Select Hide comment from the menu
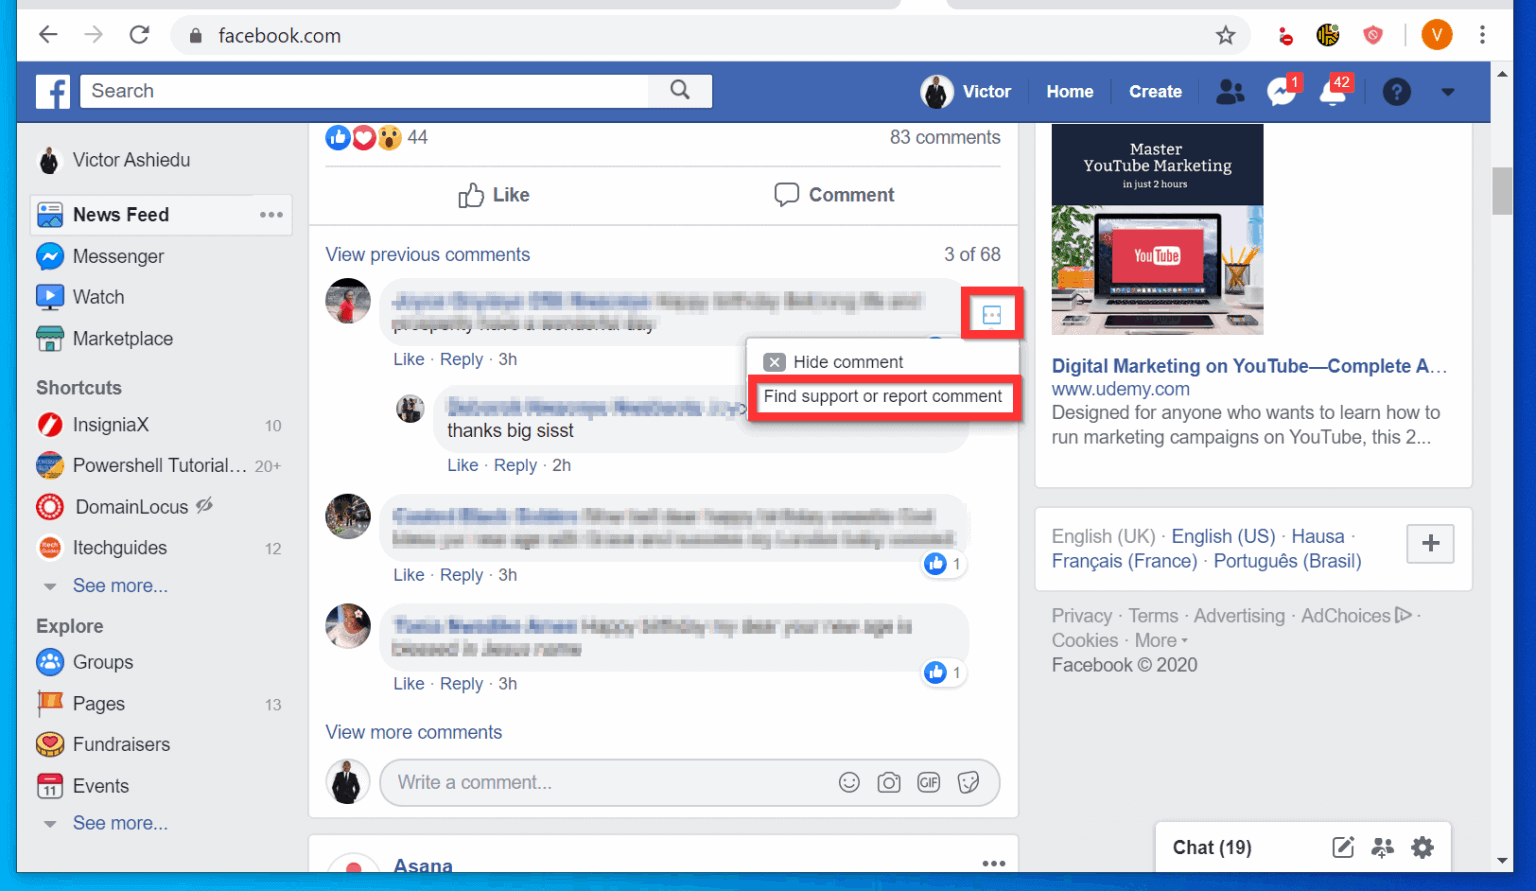Image resolution: width=1536 pixels, height=891 pixels. 846,361
